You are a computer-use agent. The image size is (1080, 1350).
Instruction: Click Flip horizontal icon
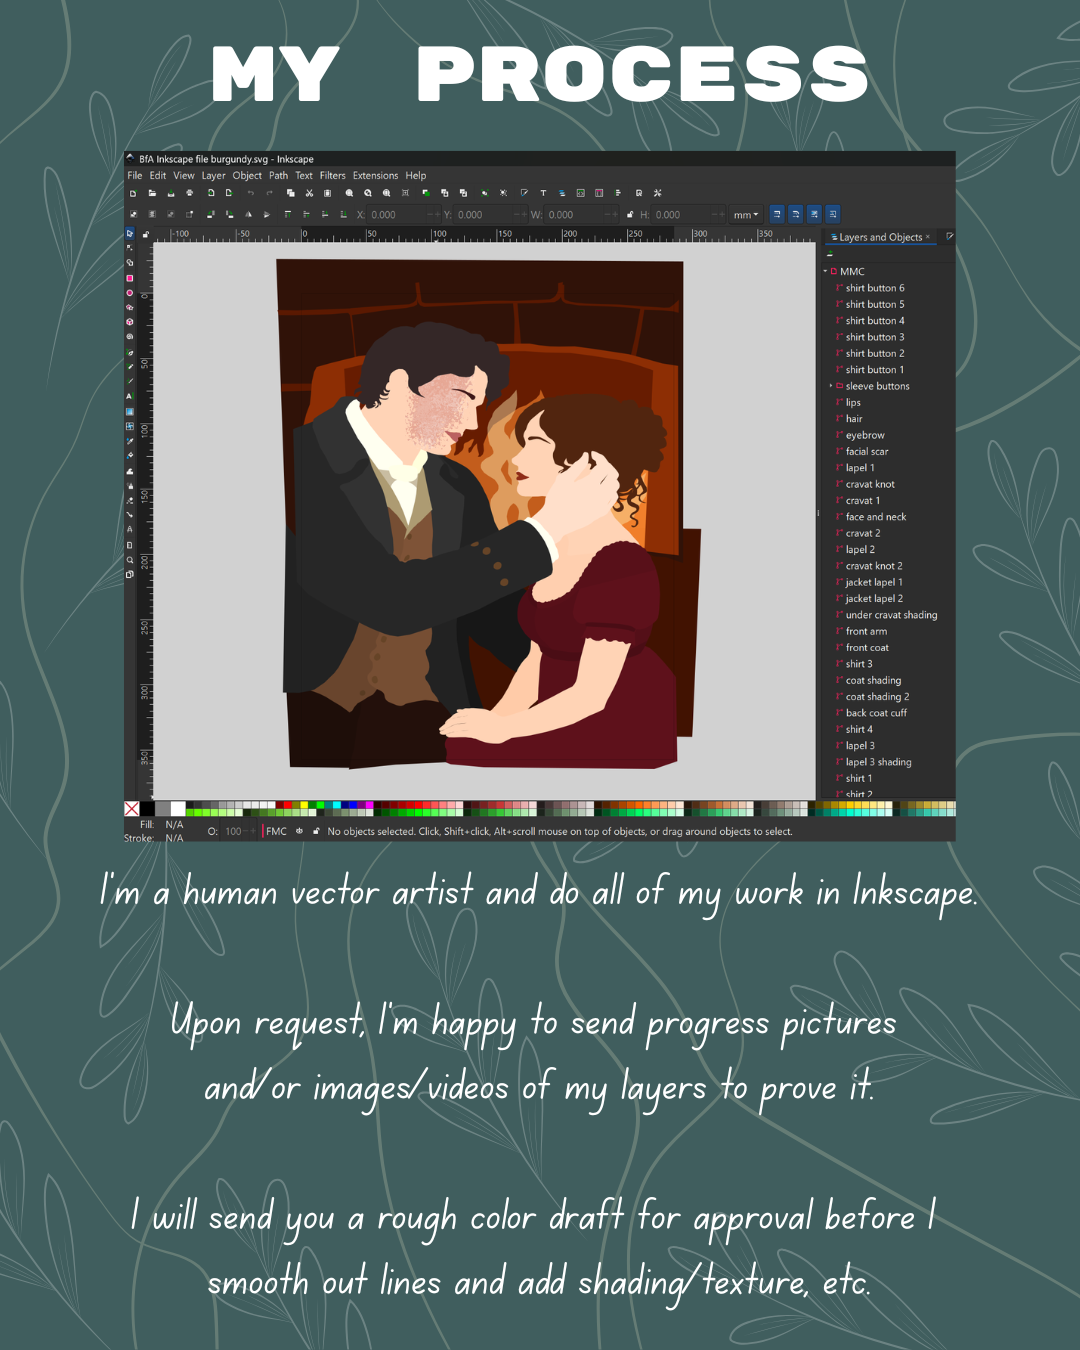pos(248,214)
